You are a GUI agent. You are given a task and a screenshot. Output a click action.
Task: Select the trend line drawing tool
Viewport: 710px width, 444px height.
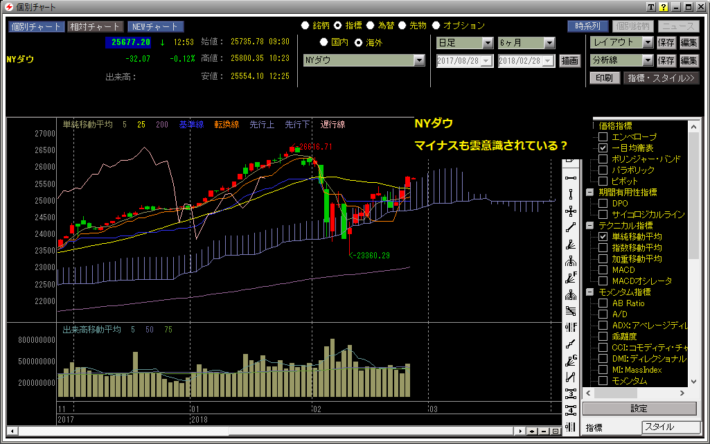pyautogui.click(x=569, y=227)
